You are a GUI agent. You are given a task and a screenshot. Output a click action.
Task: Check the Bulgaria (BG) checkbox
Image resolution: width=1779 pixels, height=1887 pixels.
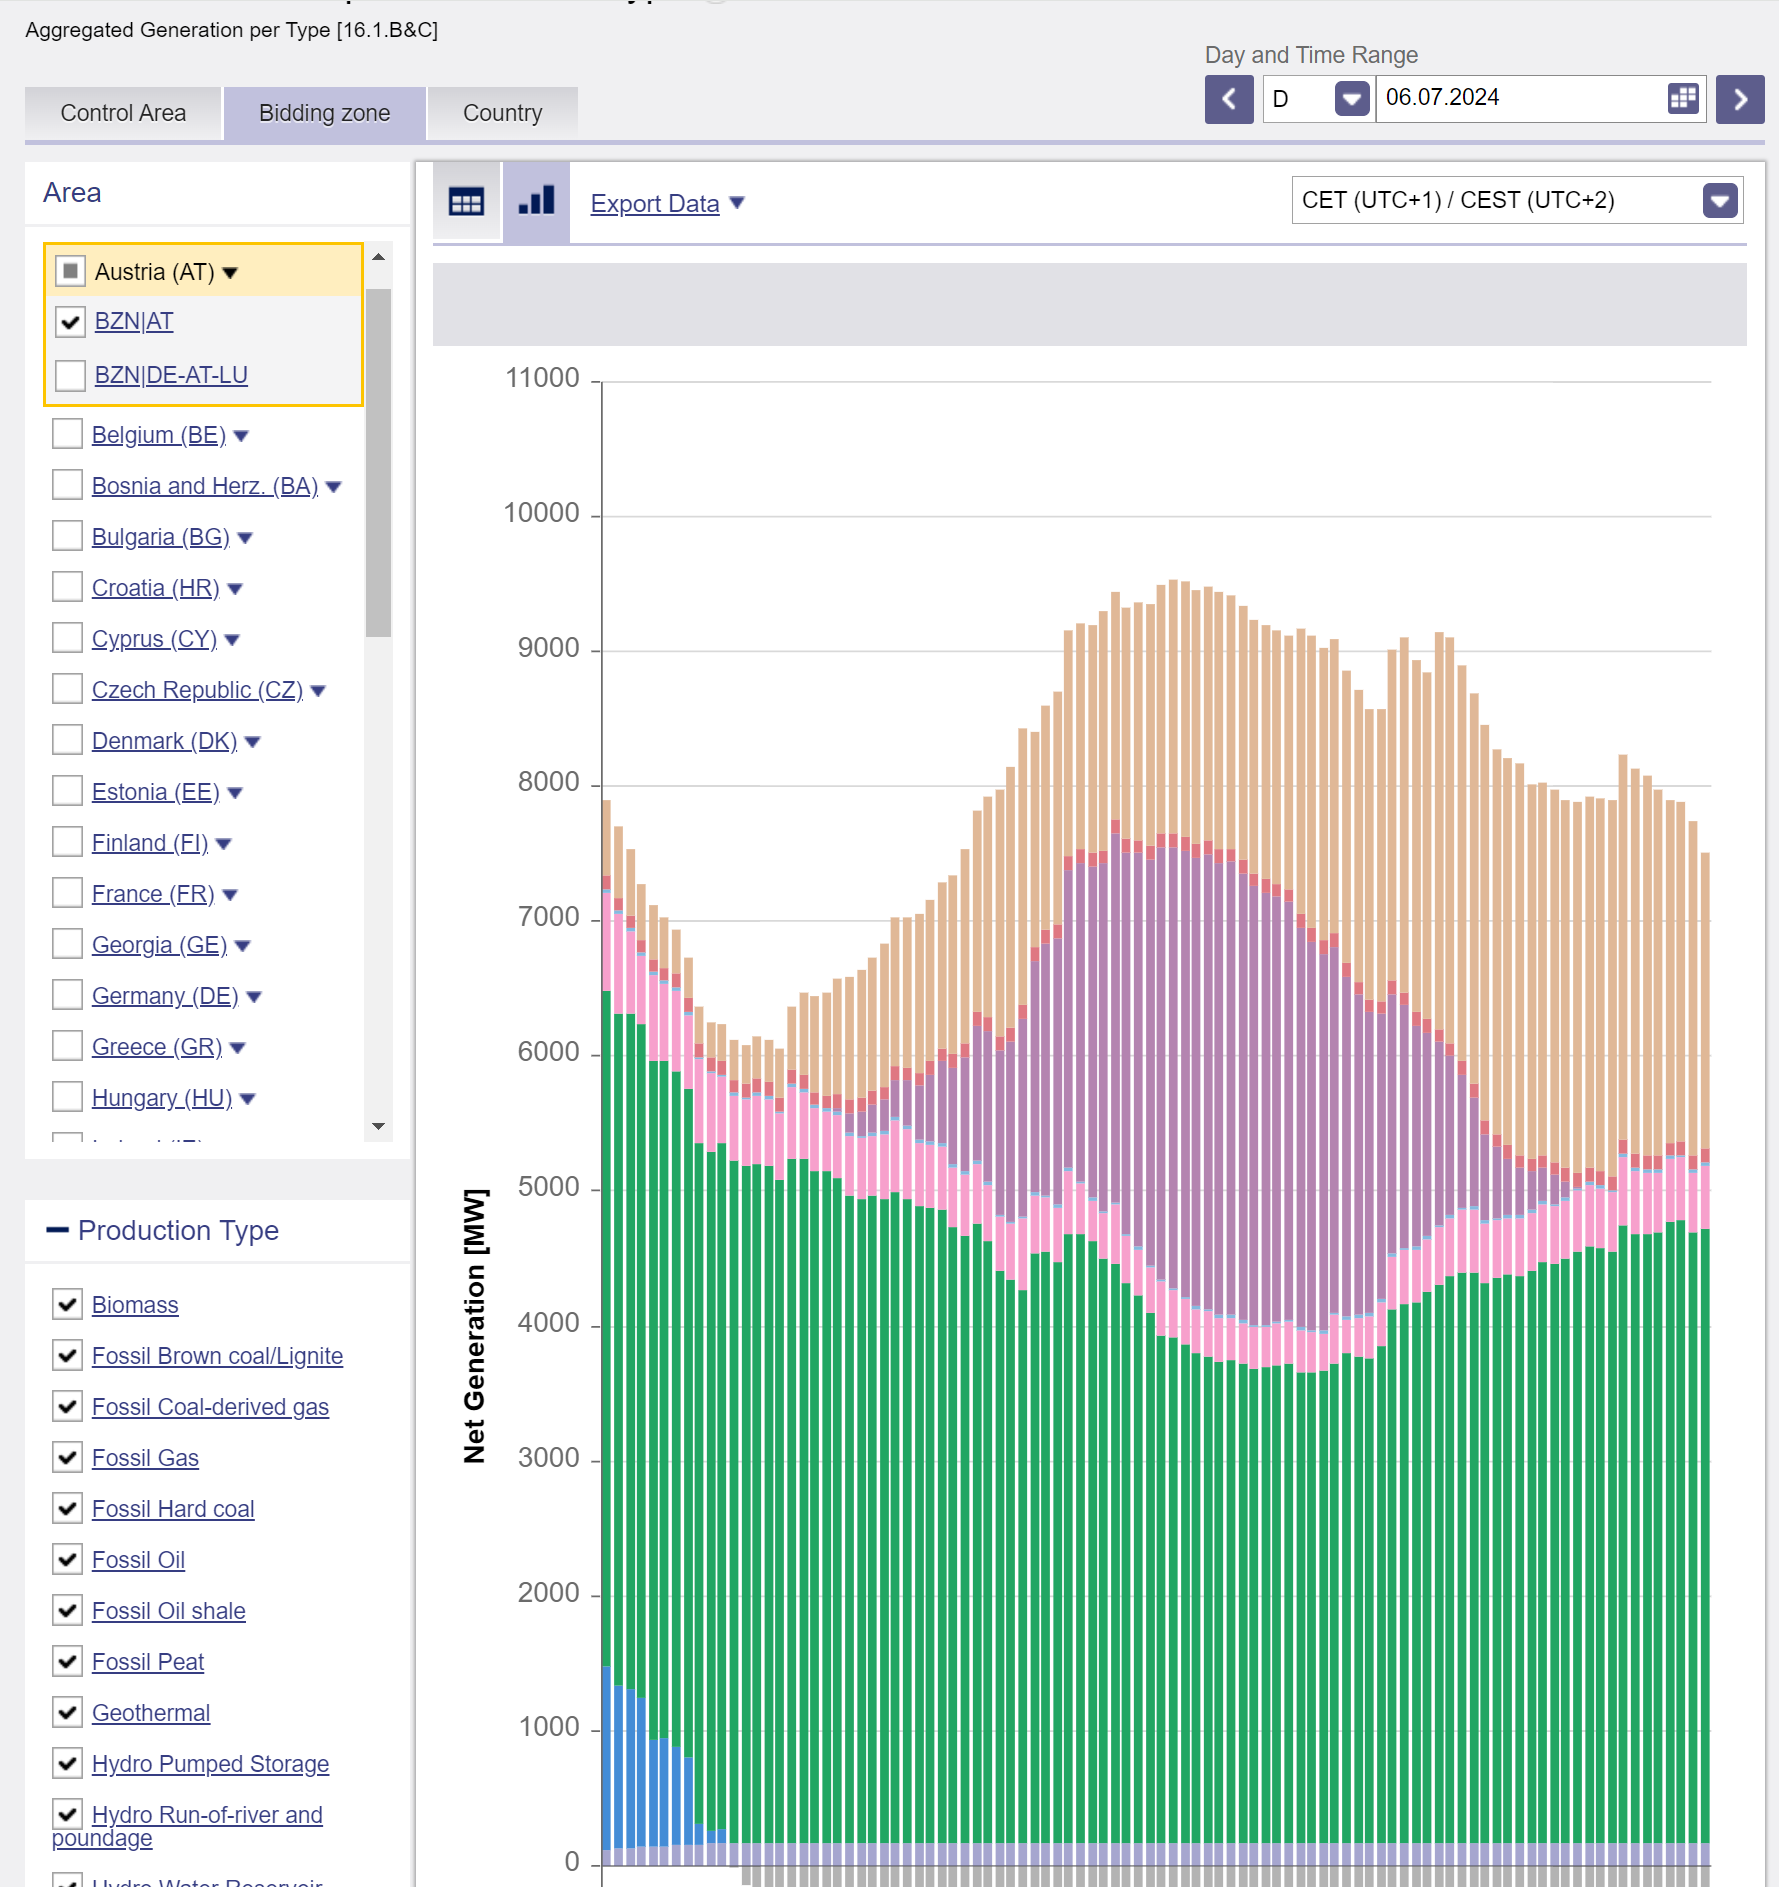click(67, 536)
